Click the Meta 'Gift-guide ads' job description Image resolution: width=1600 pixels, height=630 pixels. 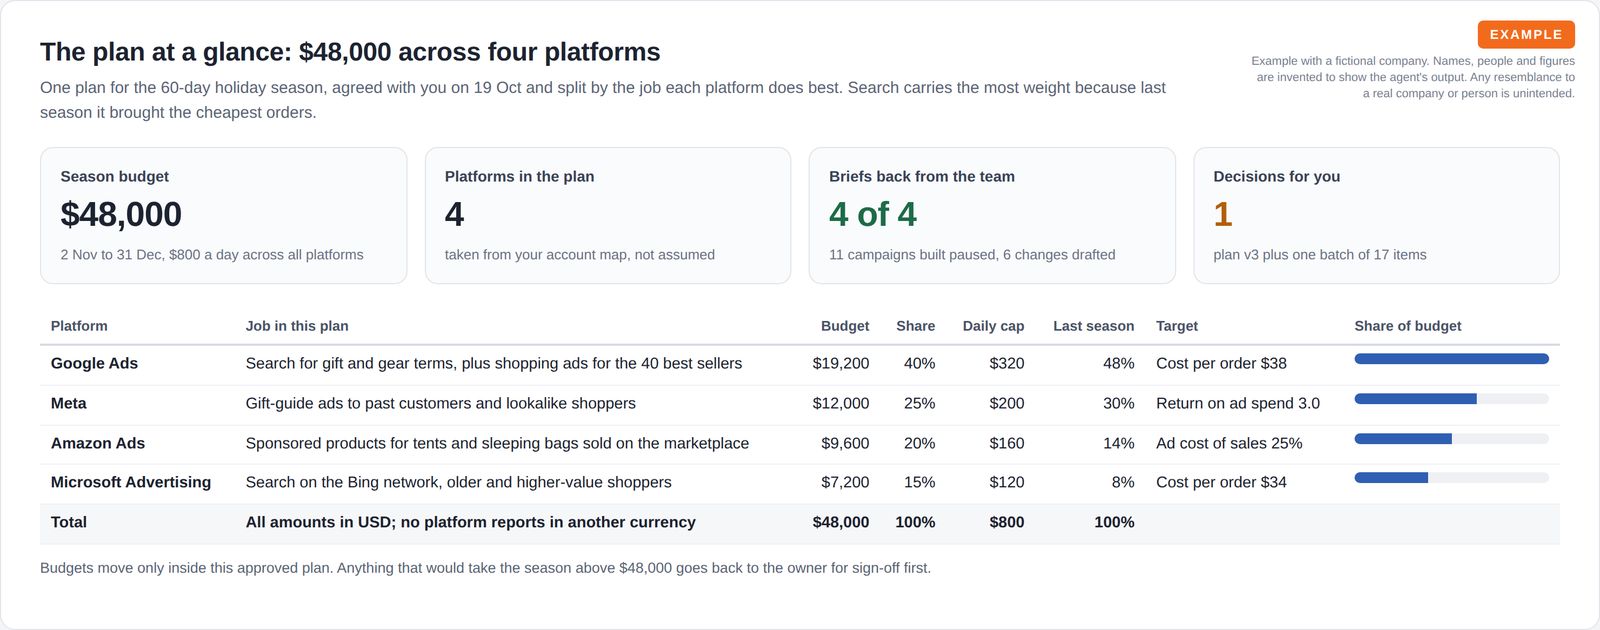coord(441,403)
